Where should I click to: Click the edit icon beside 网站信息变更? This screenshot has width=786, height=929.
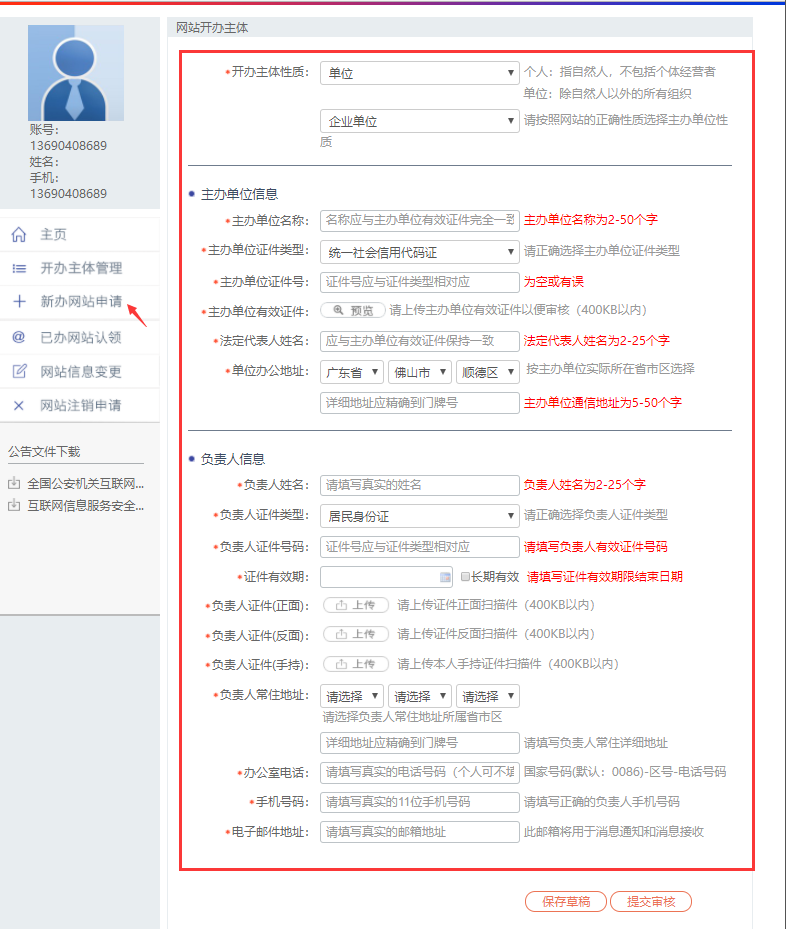pos(18,372)
